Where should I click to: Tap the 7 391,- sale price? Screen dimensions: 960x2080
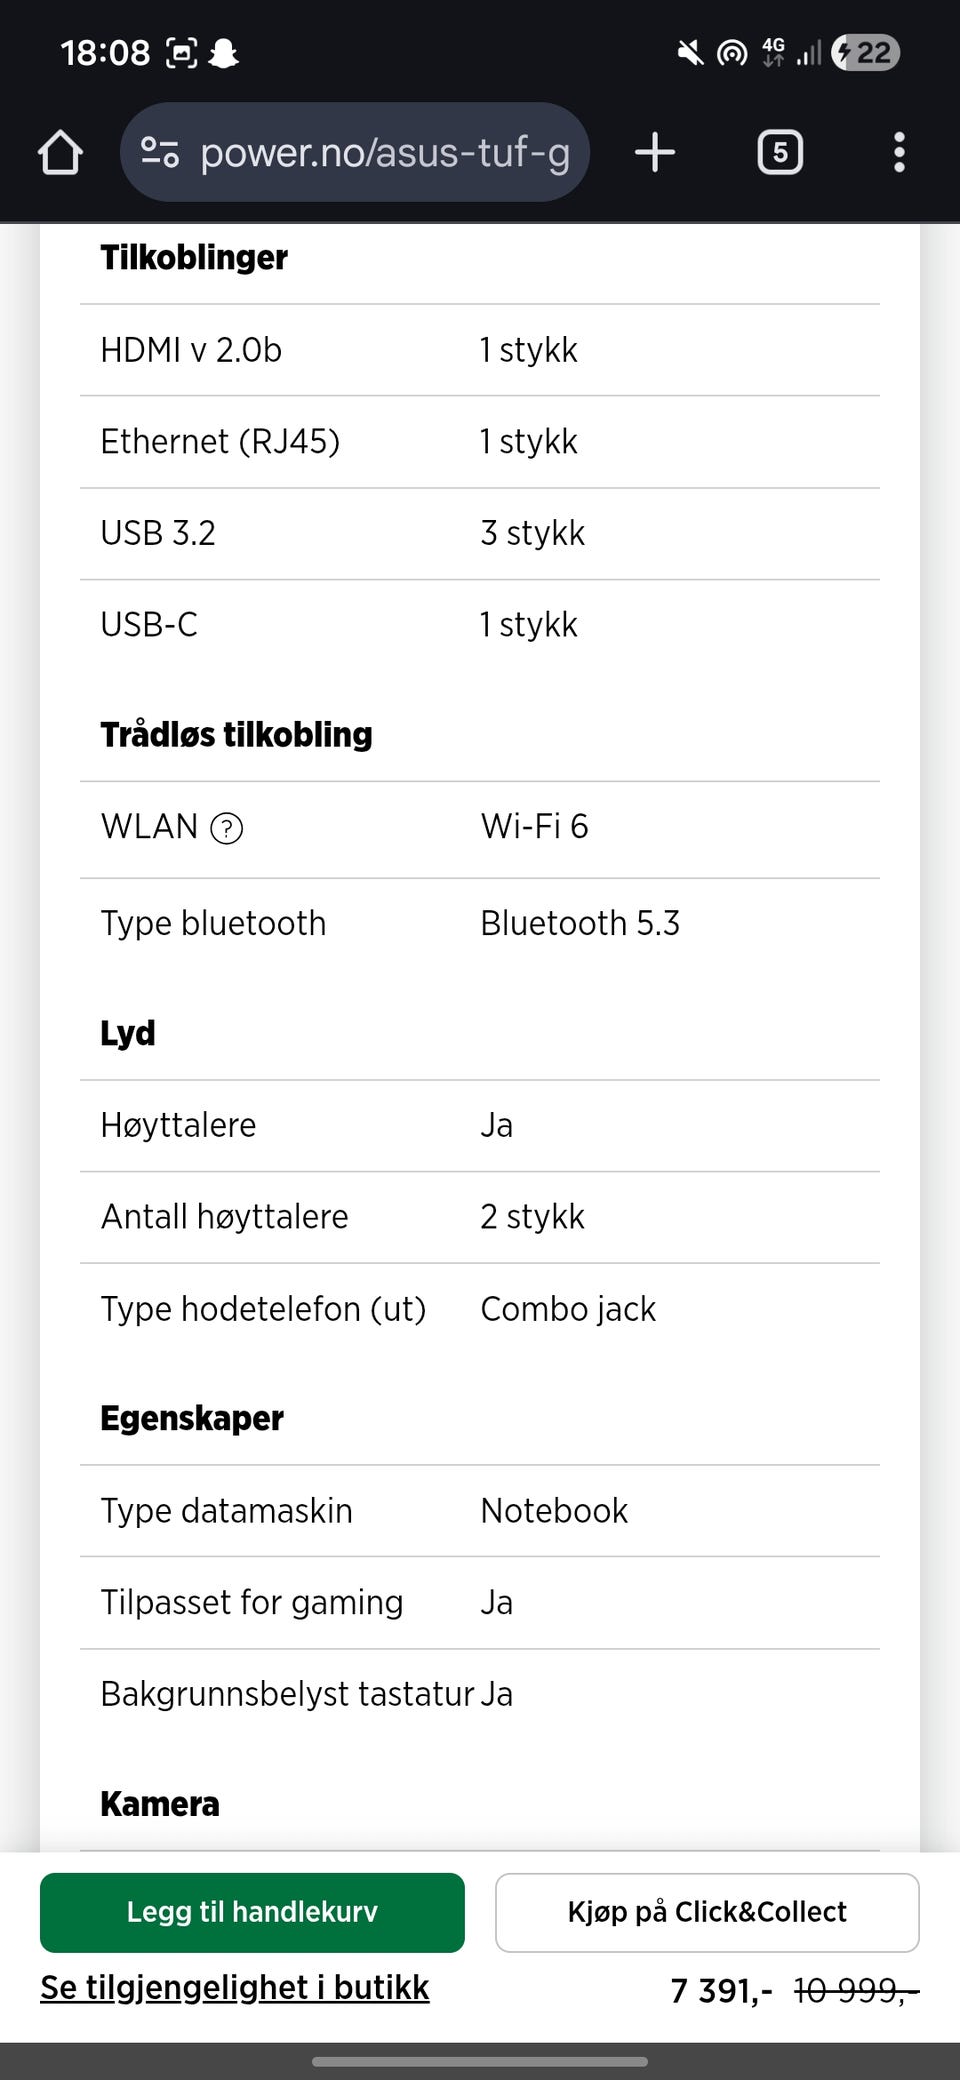coord(721,1991)
